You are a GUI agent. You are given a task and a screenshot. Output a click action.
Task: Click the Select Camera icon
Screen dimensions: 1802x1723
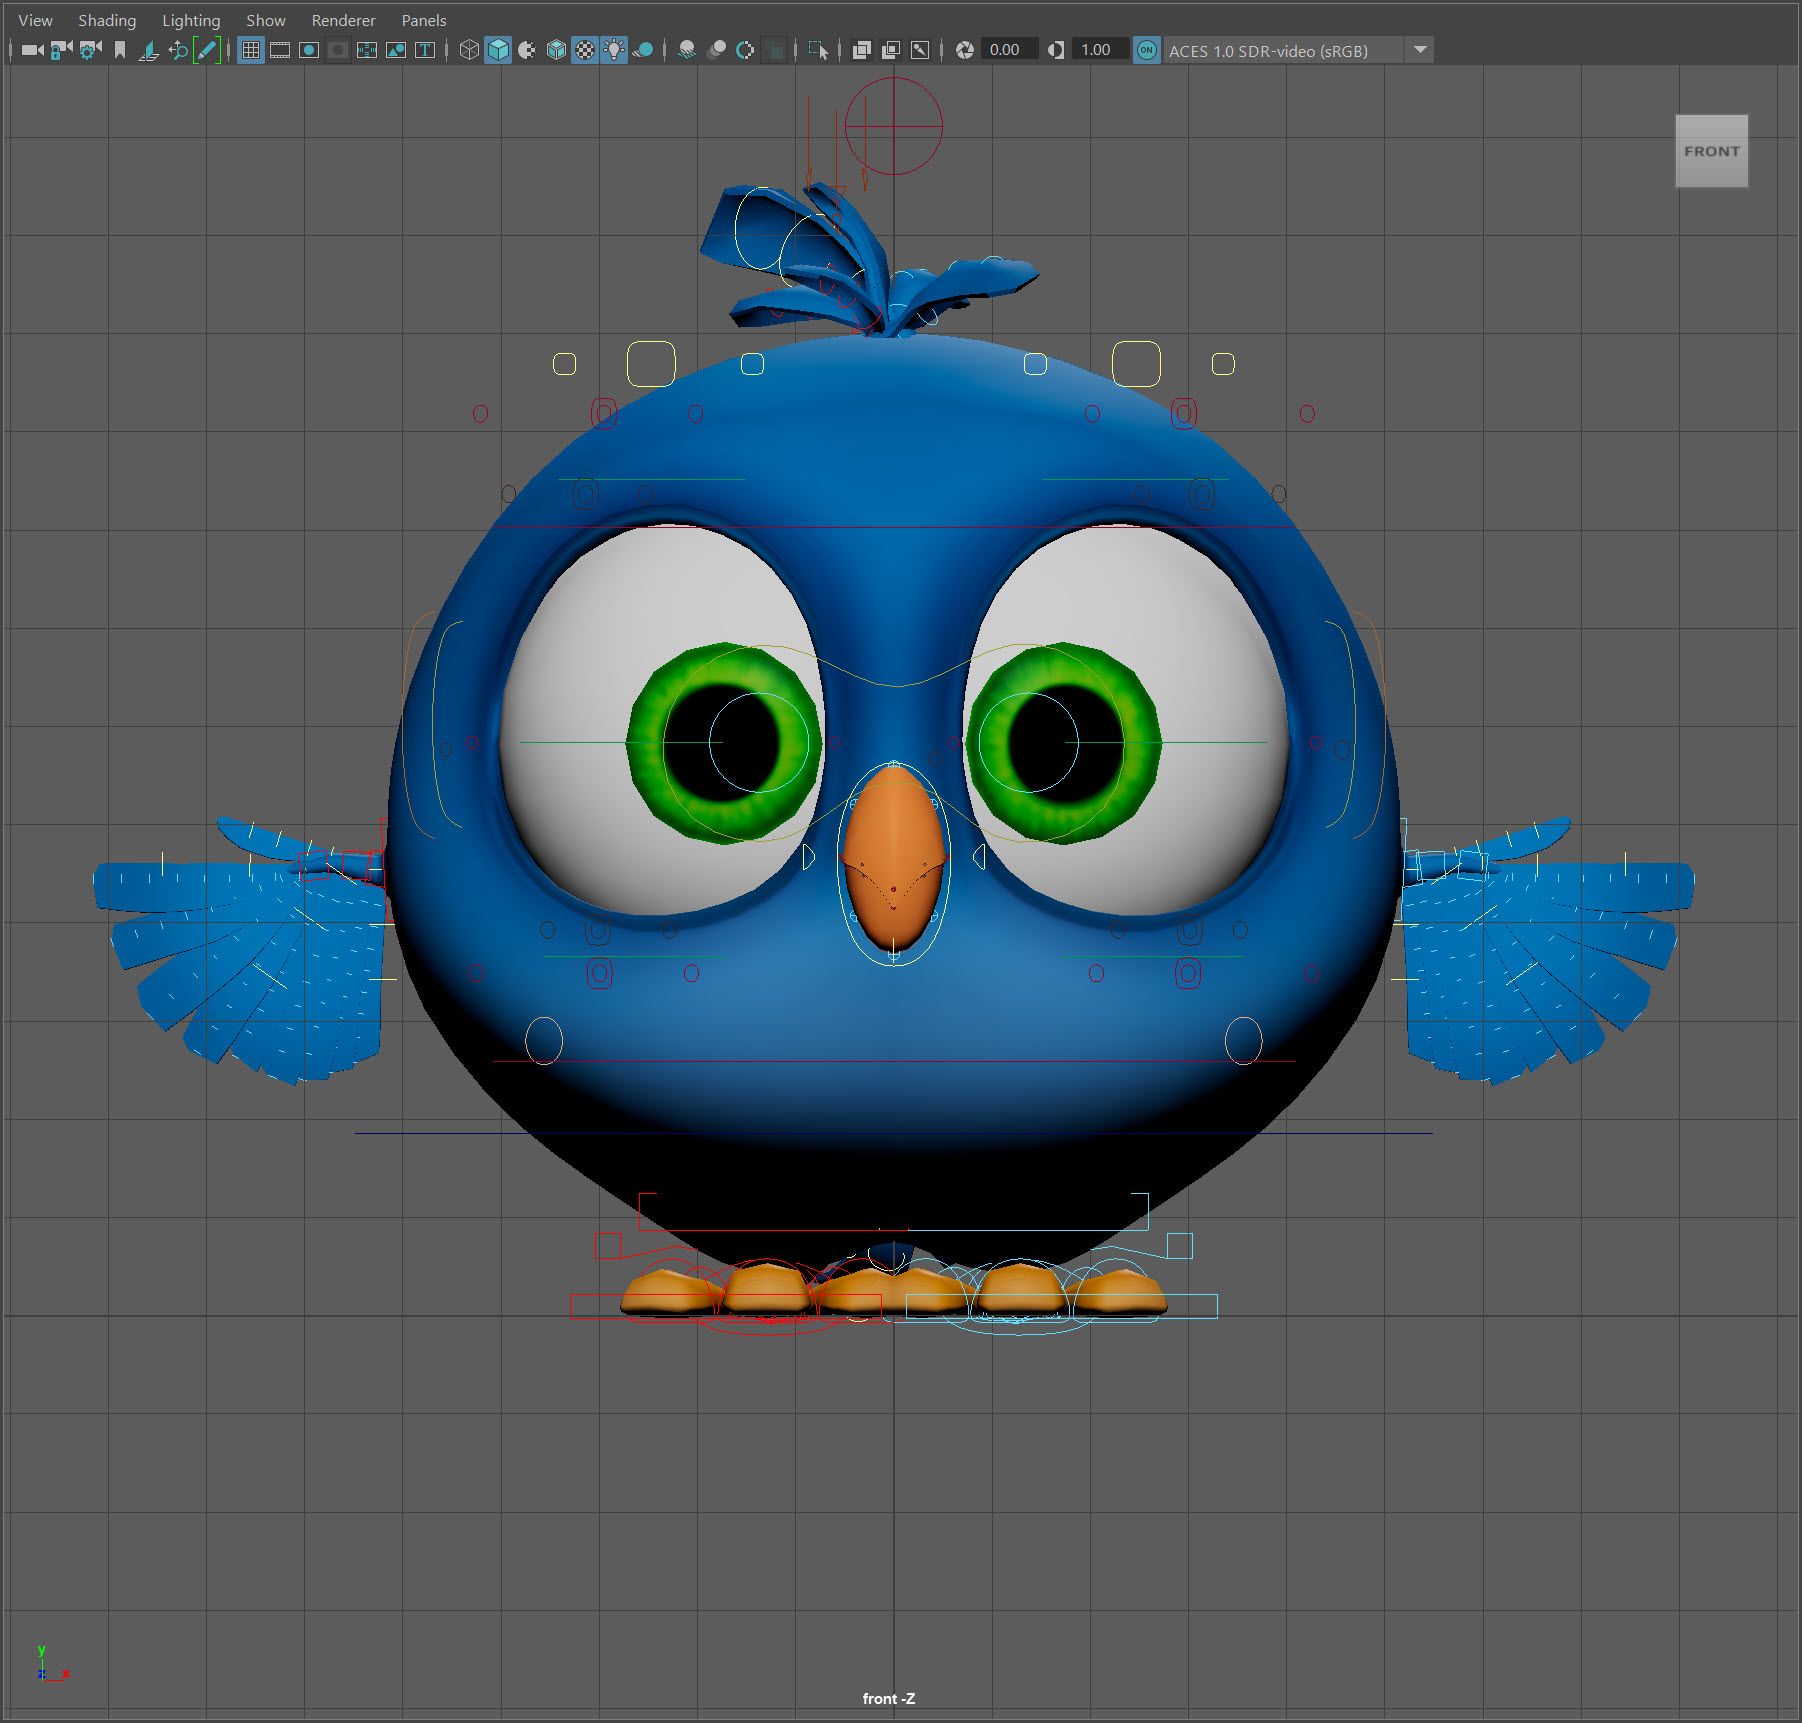32,50
